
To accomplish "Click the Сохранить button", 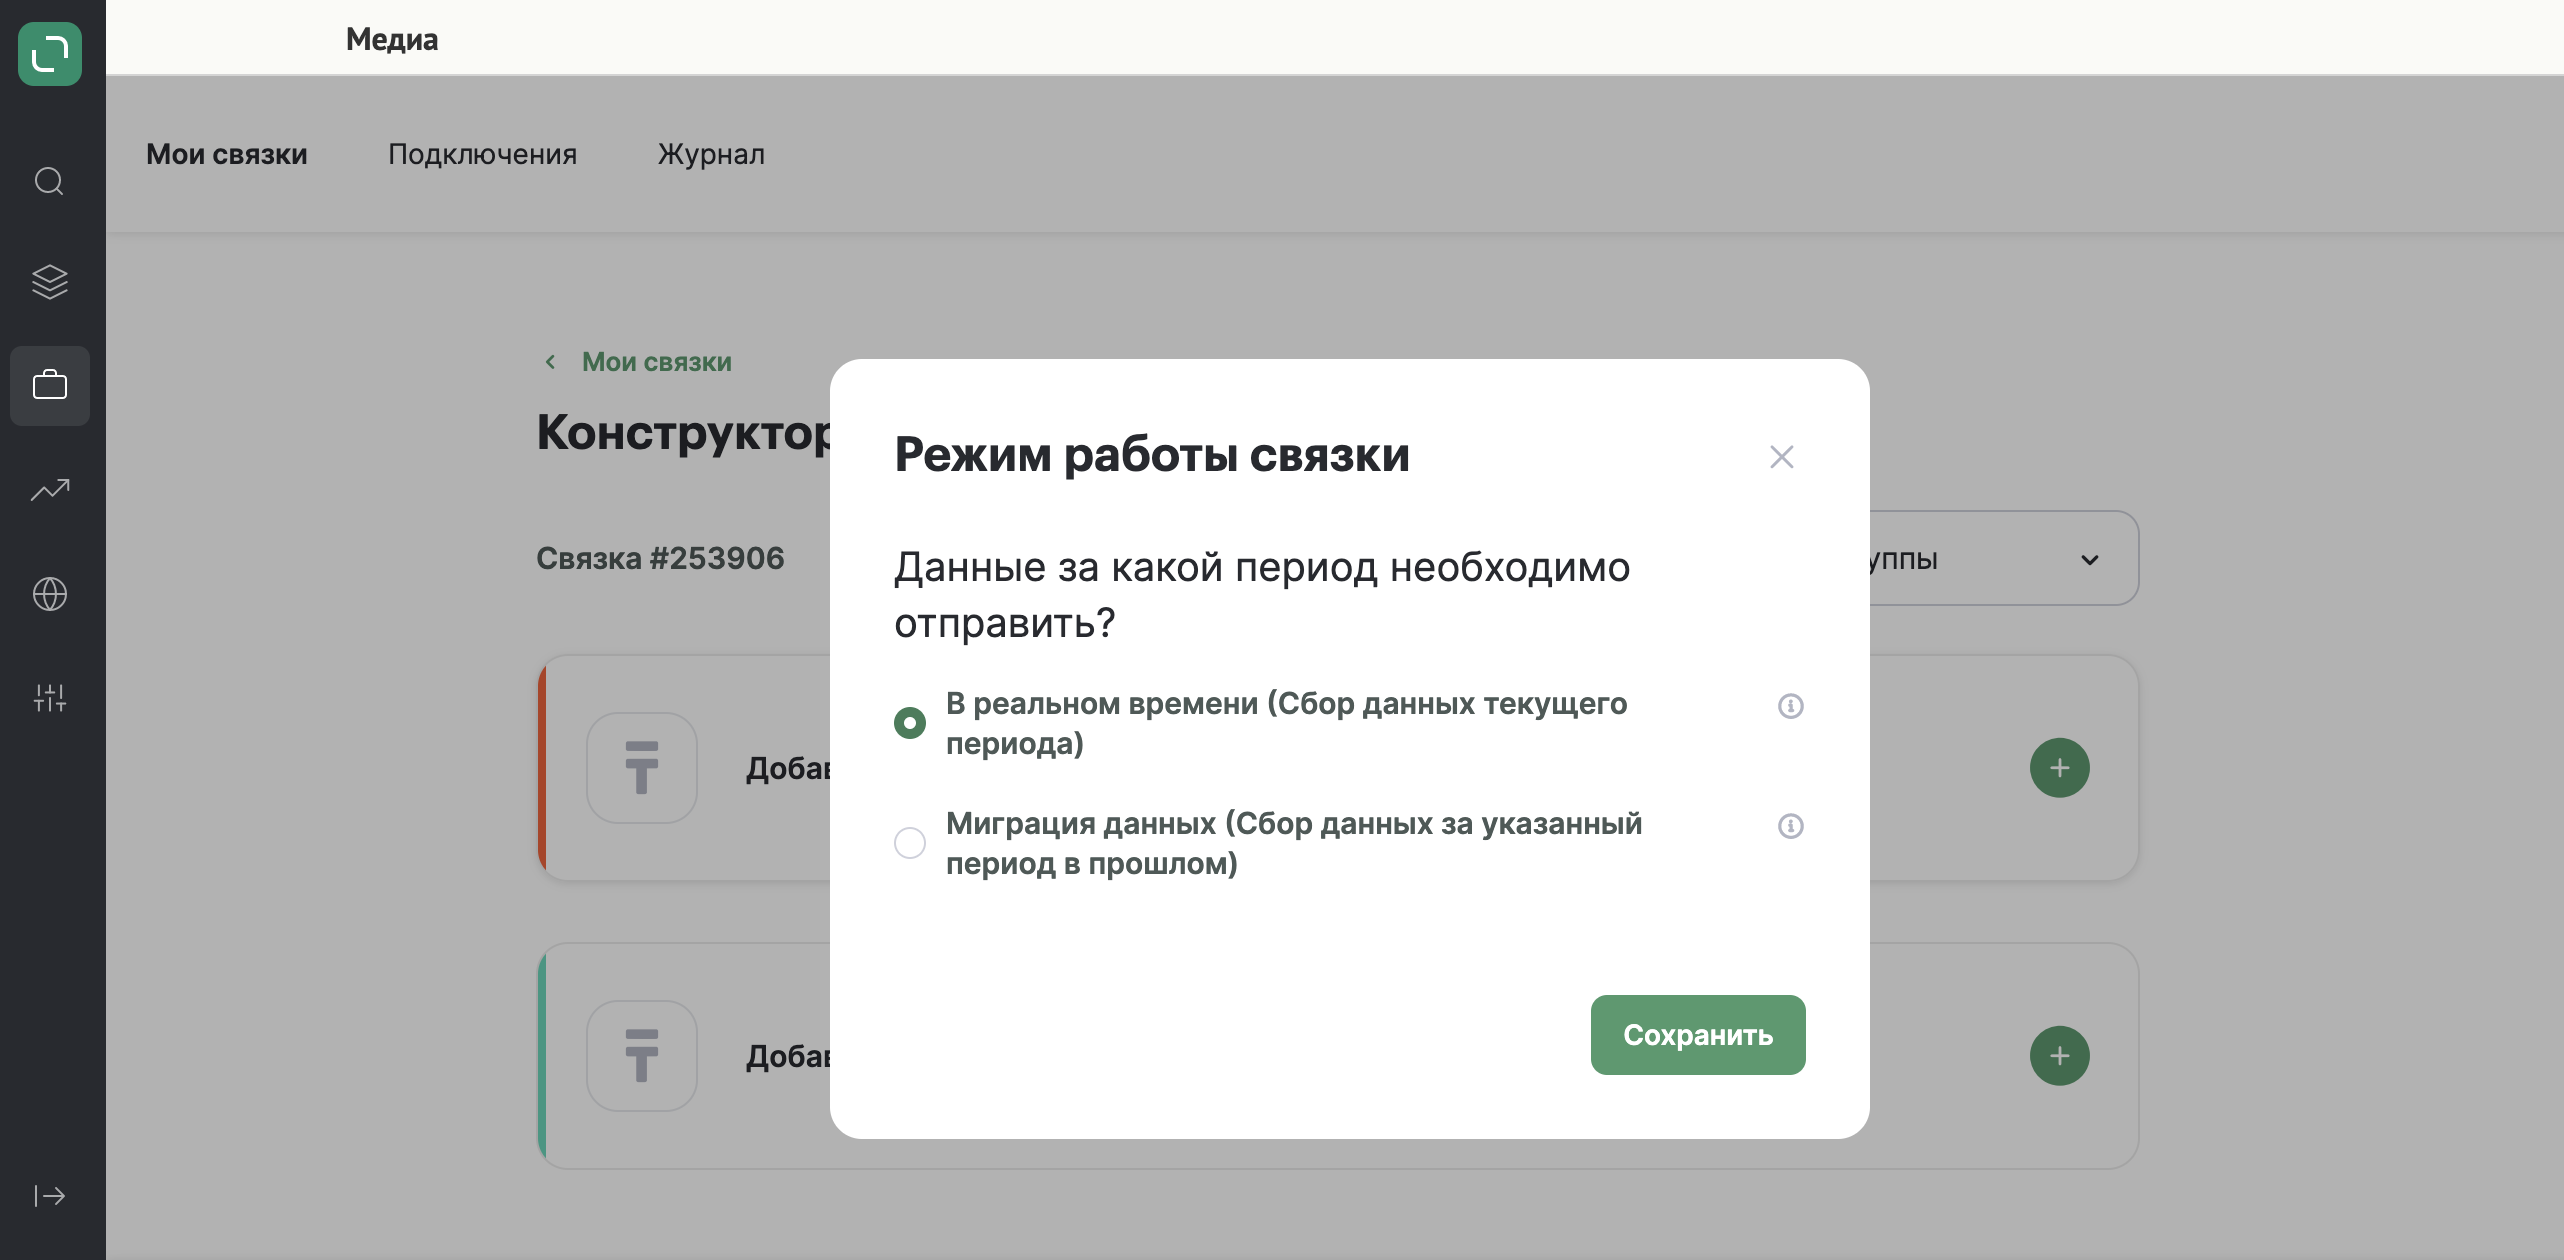I will pos(1698,1035).
